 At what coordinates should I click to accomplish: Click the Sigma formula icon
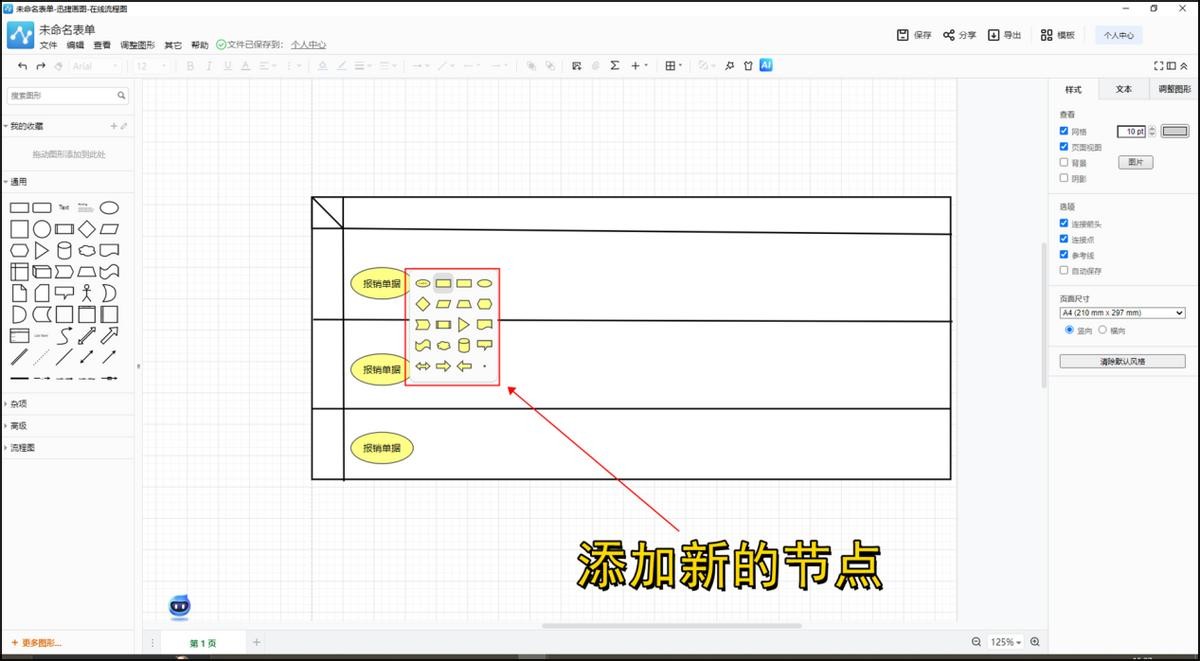[615, 66]
